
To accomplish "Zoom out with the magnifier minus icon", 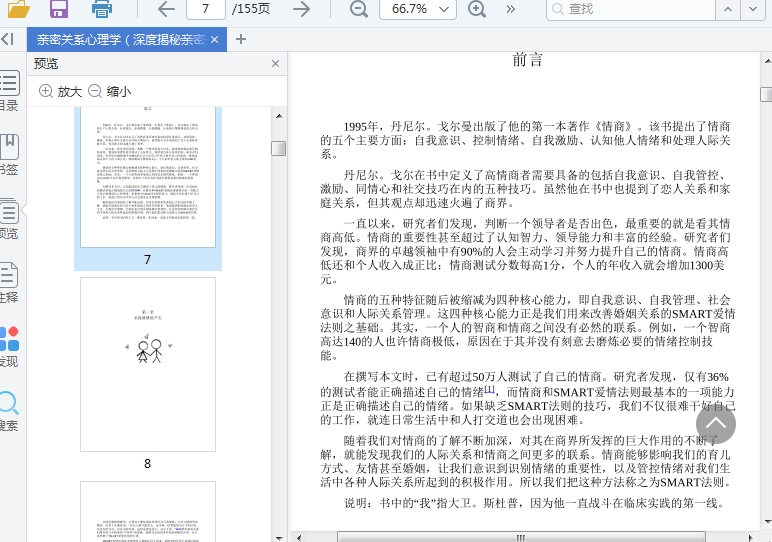I will point(358,9).
